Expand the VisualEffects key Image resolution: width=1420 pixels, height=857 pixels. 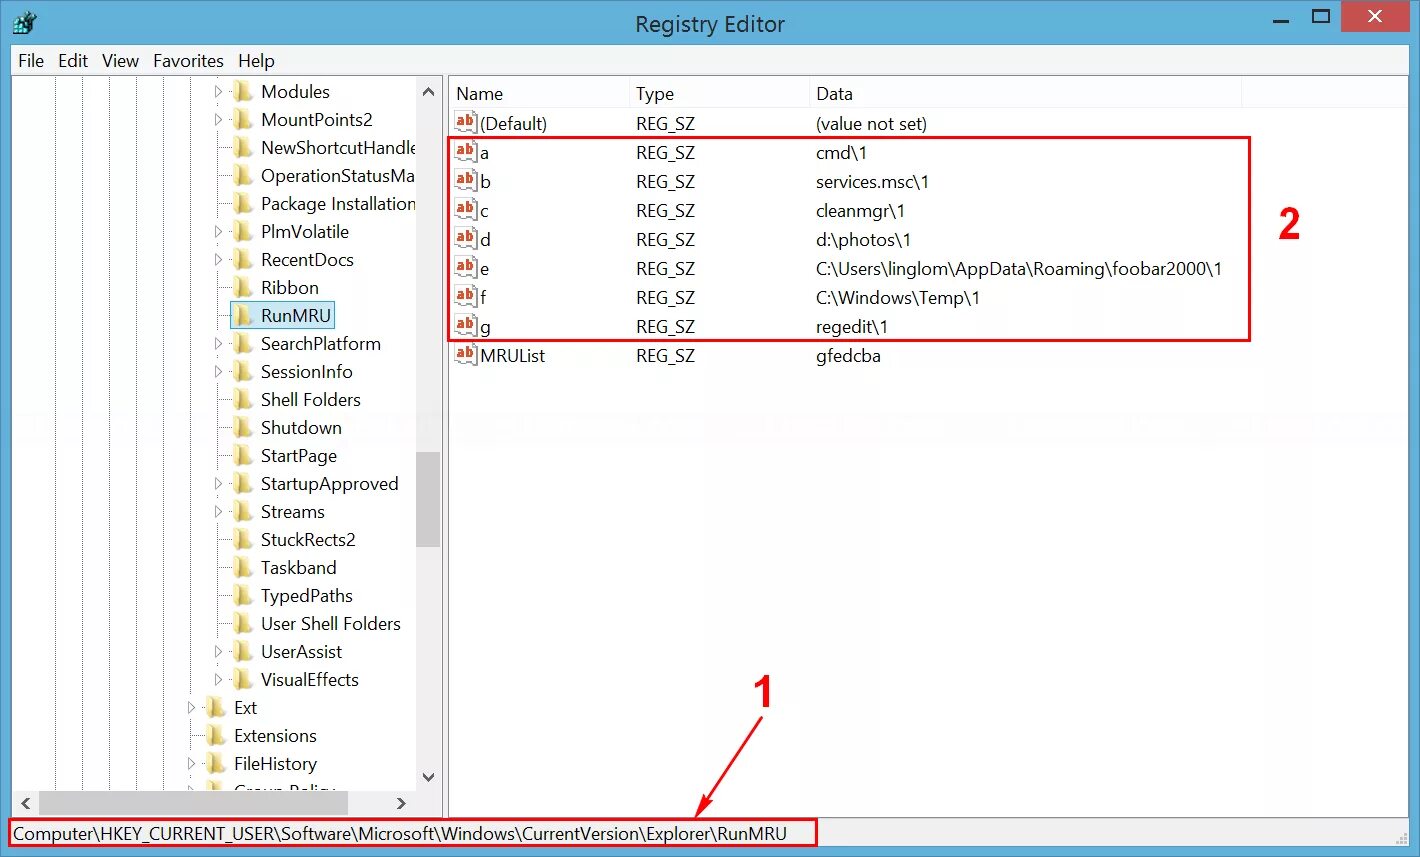[218, 680]
